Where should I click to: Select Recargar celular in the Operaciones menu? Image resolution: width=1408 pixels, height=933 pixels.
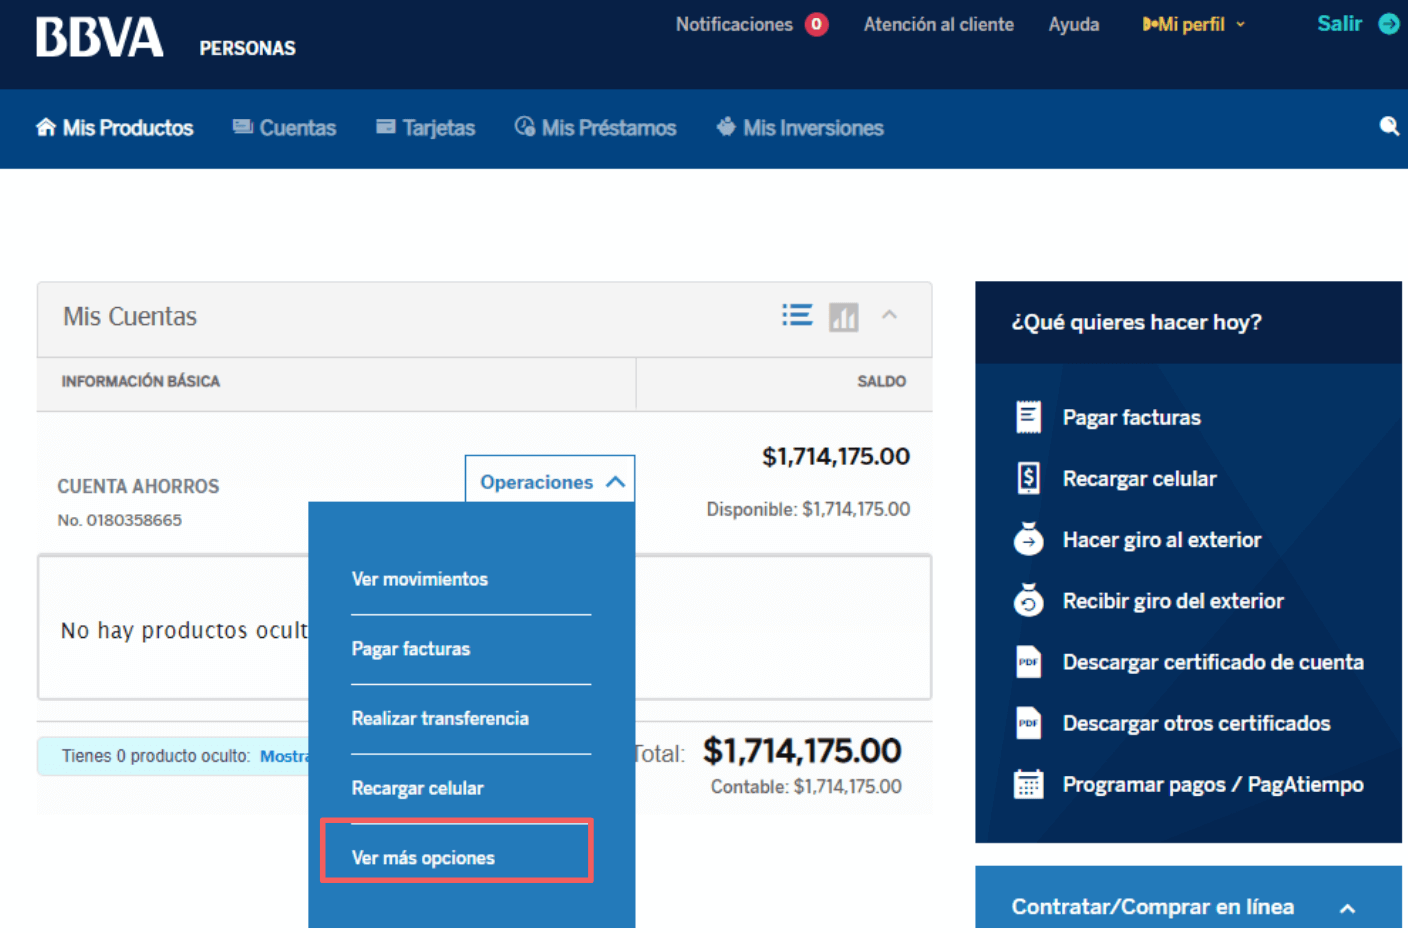(417, 788)
